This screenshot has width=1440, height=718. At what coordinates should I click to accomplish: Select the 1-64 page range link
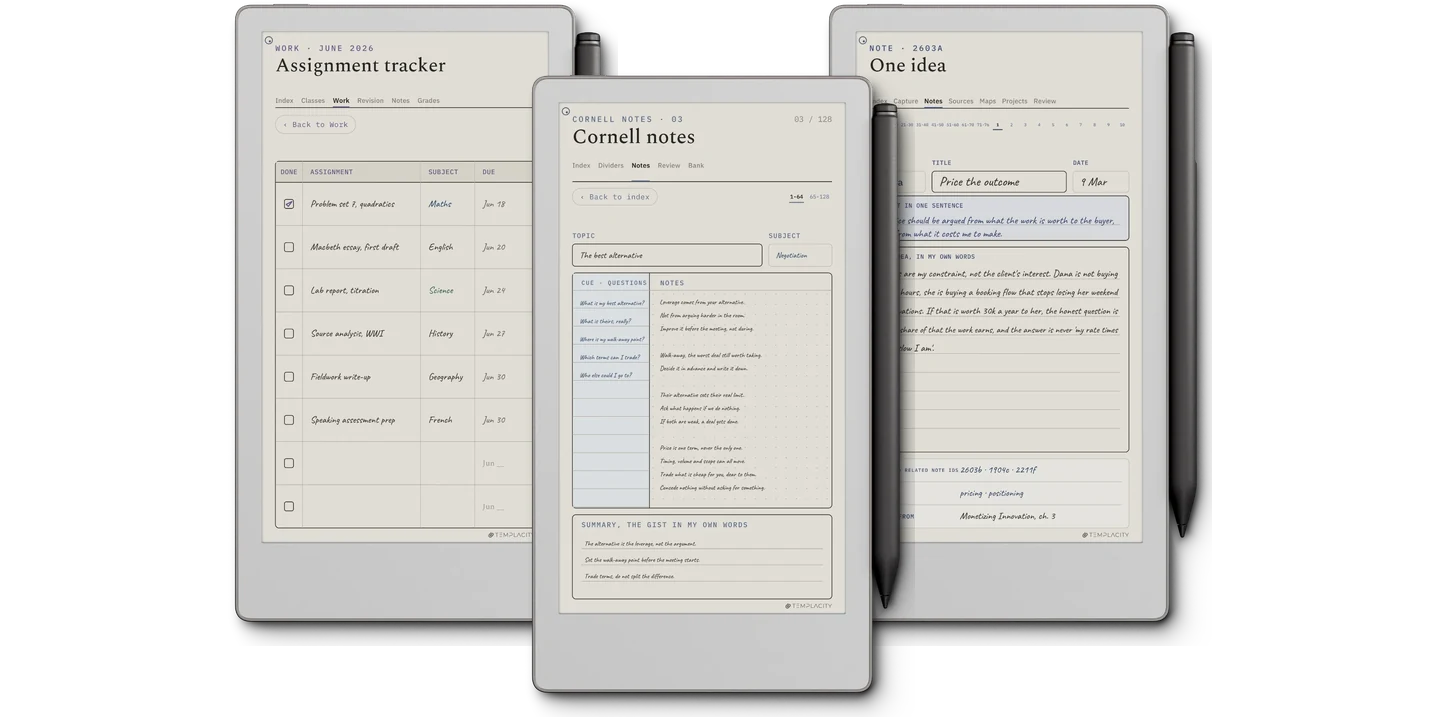(796, 197)
